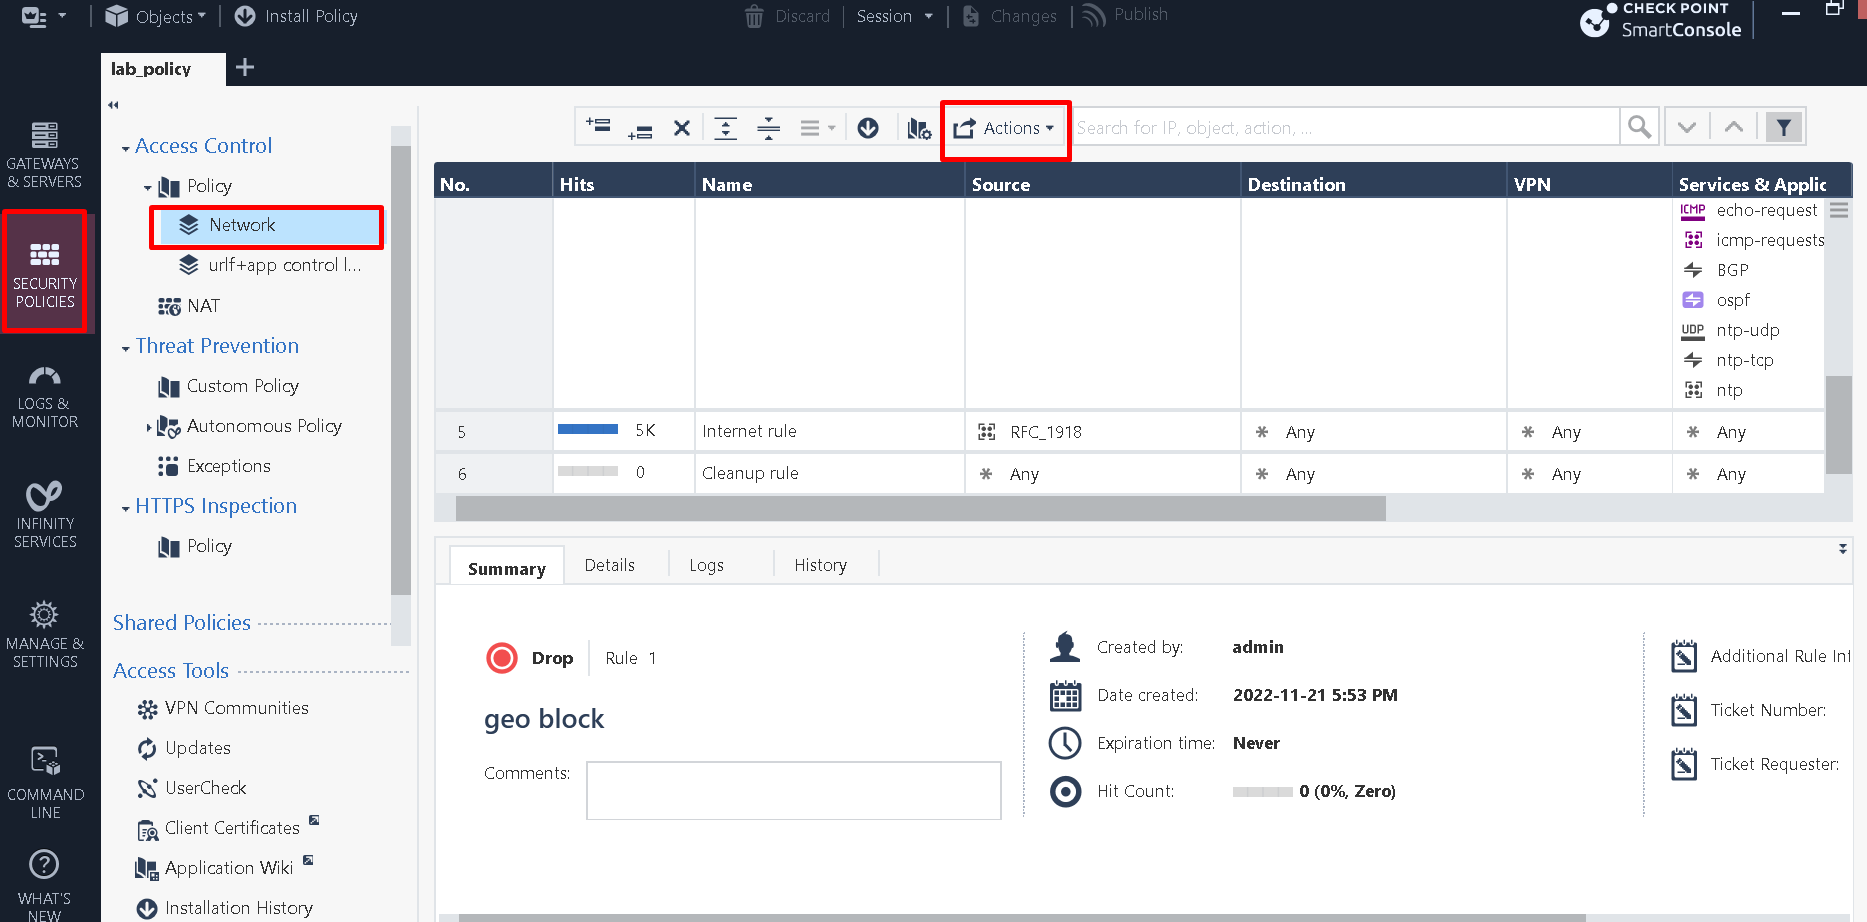Select the NAT tree item
Image resolution: width=1867 pixels, height=922 pixels.
tap(202, 306)
